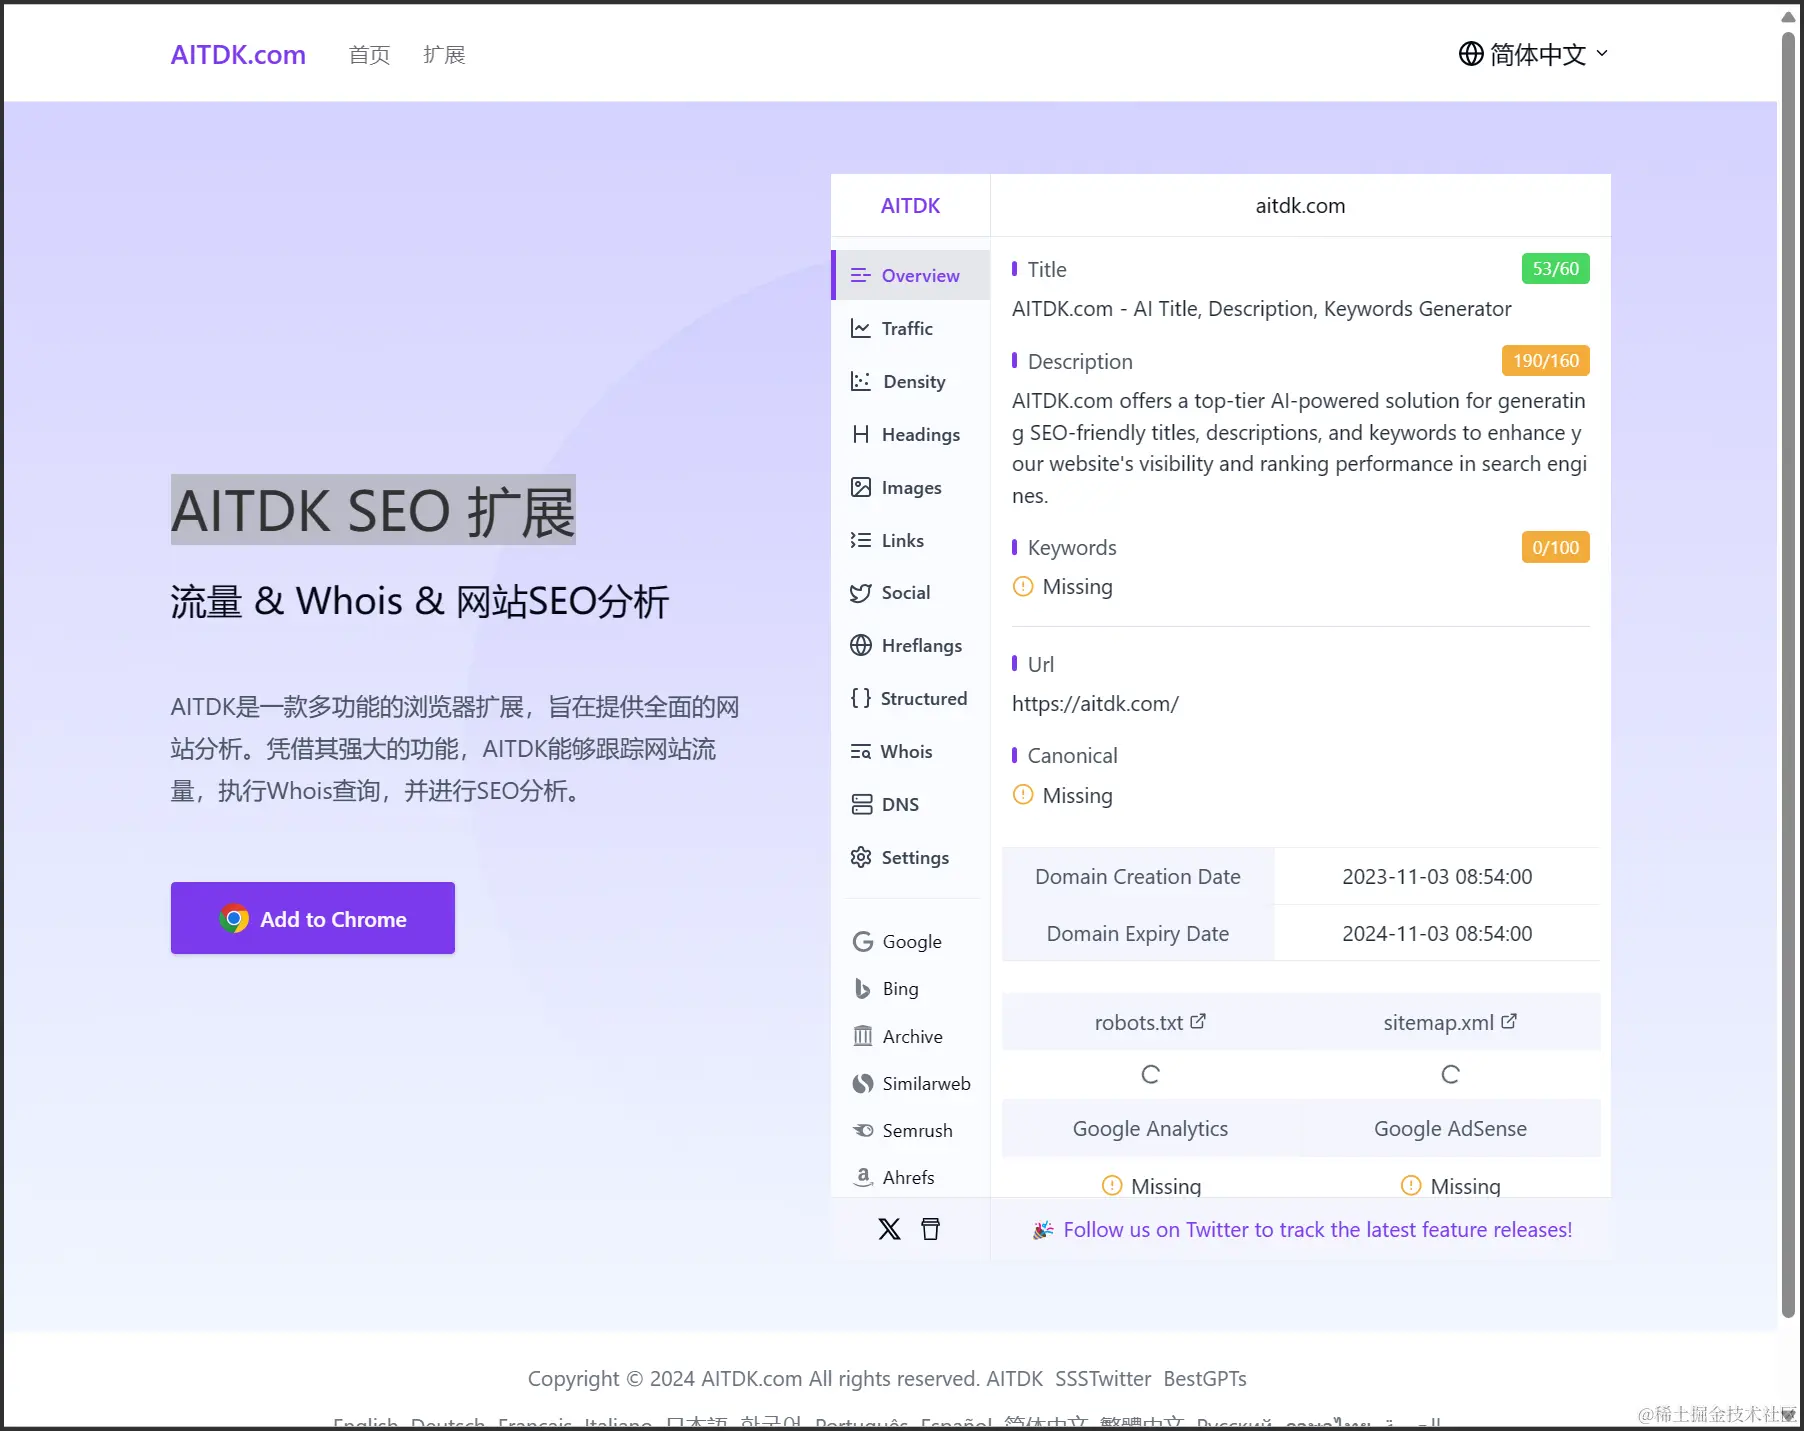Open the 简体中文 language dropdown

click(x=1534, y=54)
